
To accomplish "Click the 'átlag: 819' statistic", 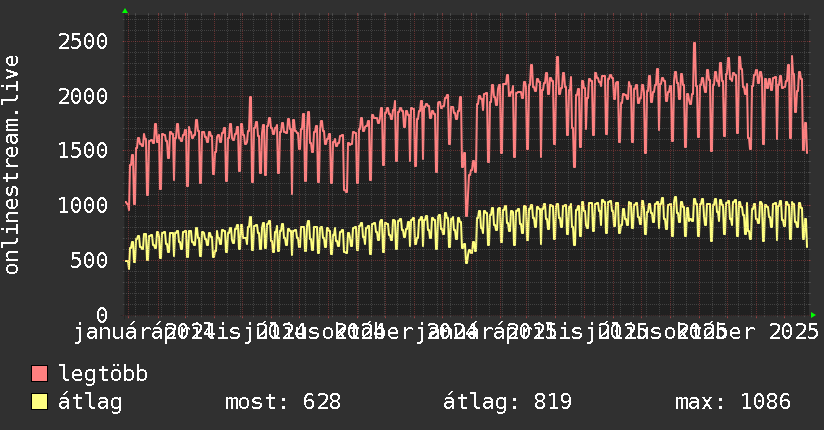I will pyautogui.click(x=507, y=402).
